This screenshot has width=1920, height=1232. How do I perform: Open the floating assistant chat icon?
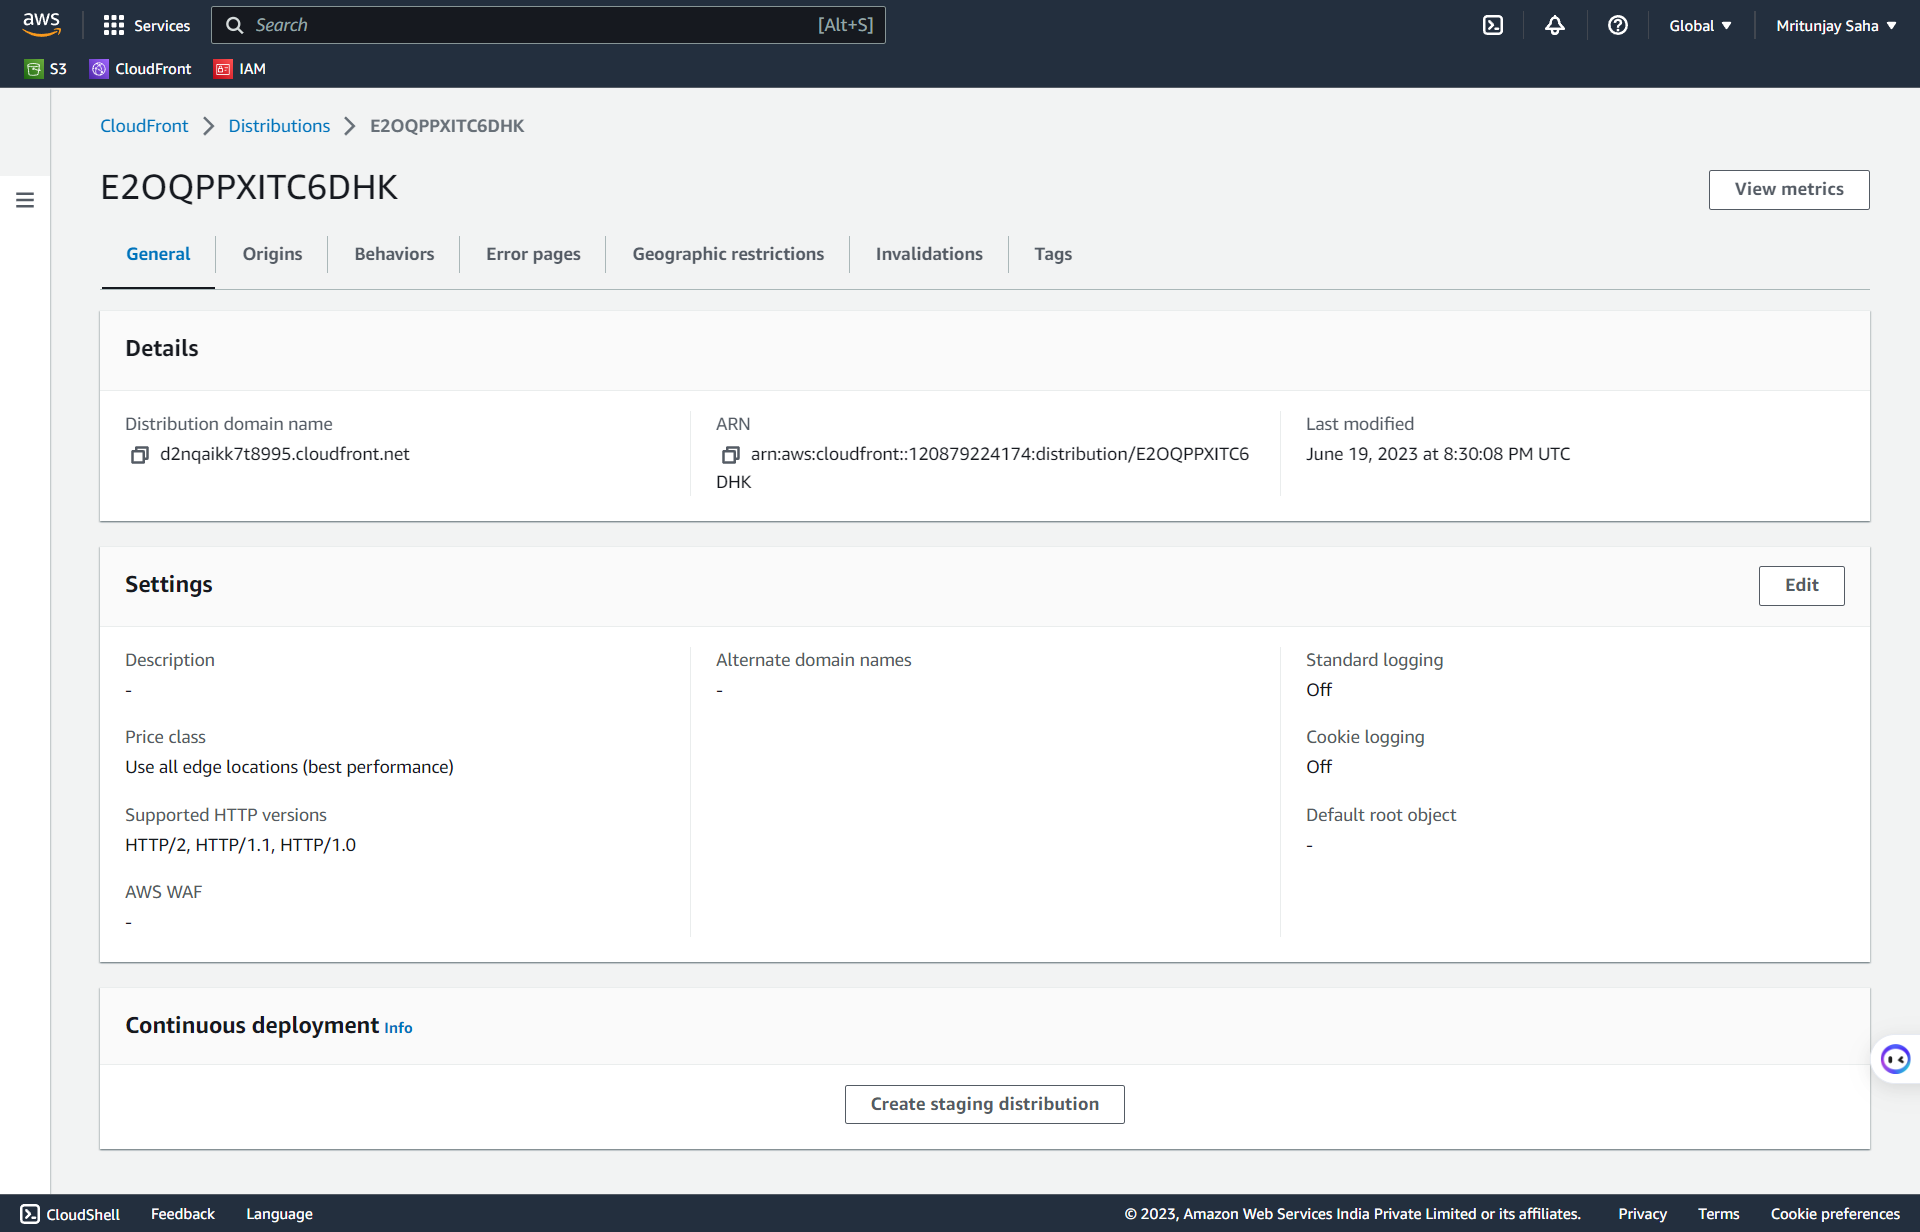[1895, 1059]
